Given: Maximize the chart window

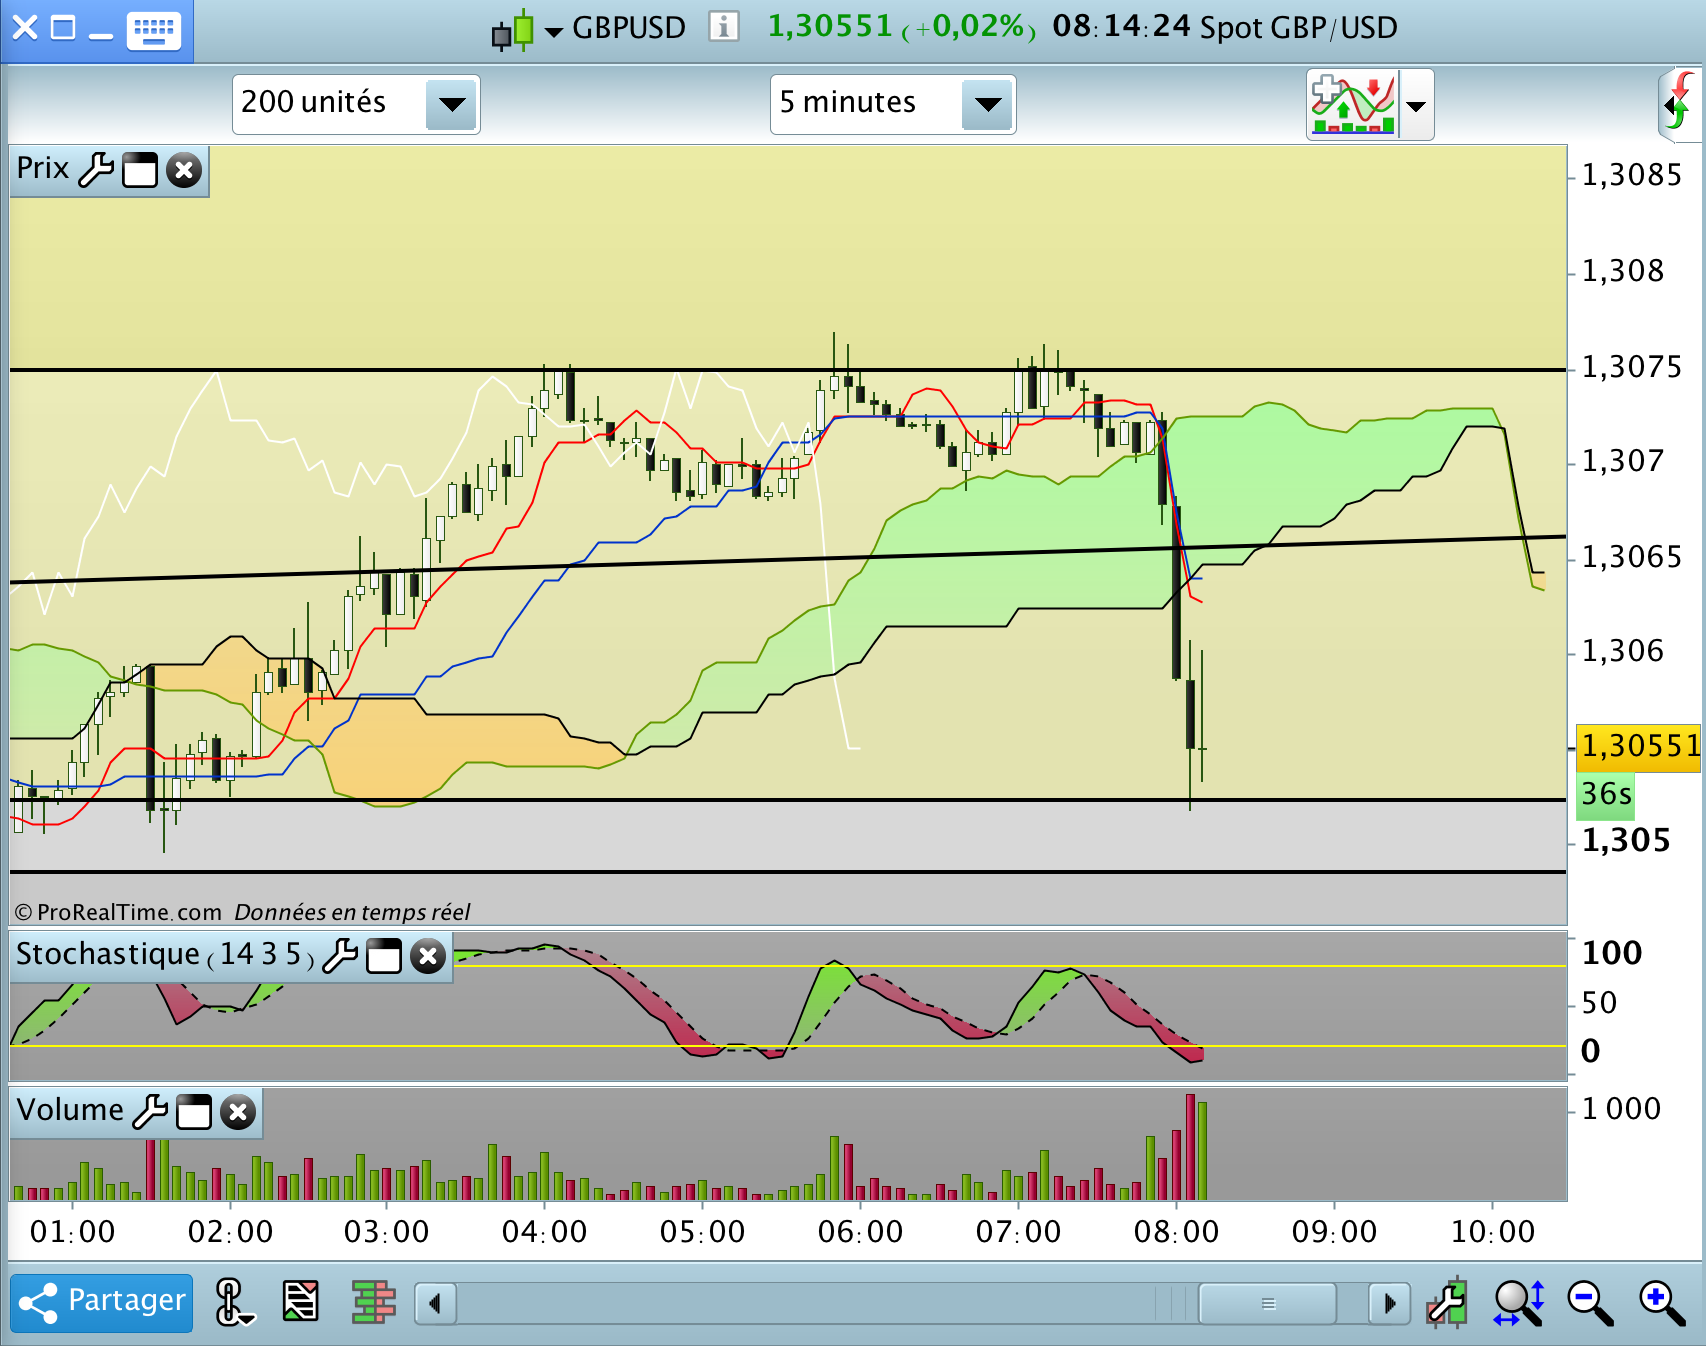Looking at the screenshot, I should (x=63, y=28).
